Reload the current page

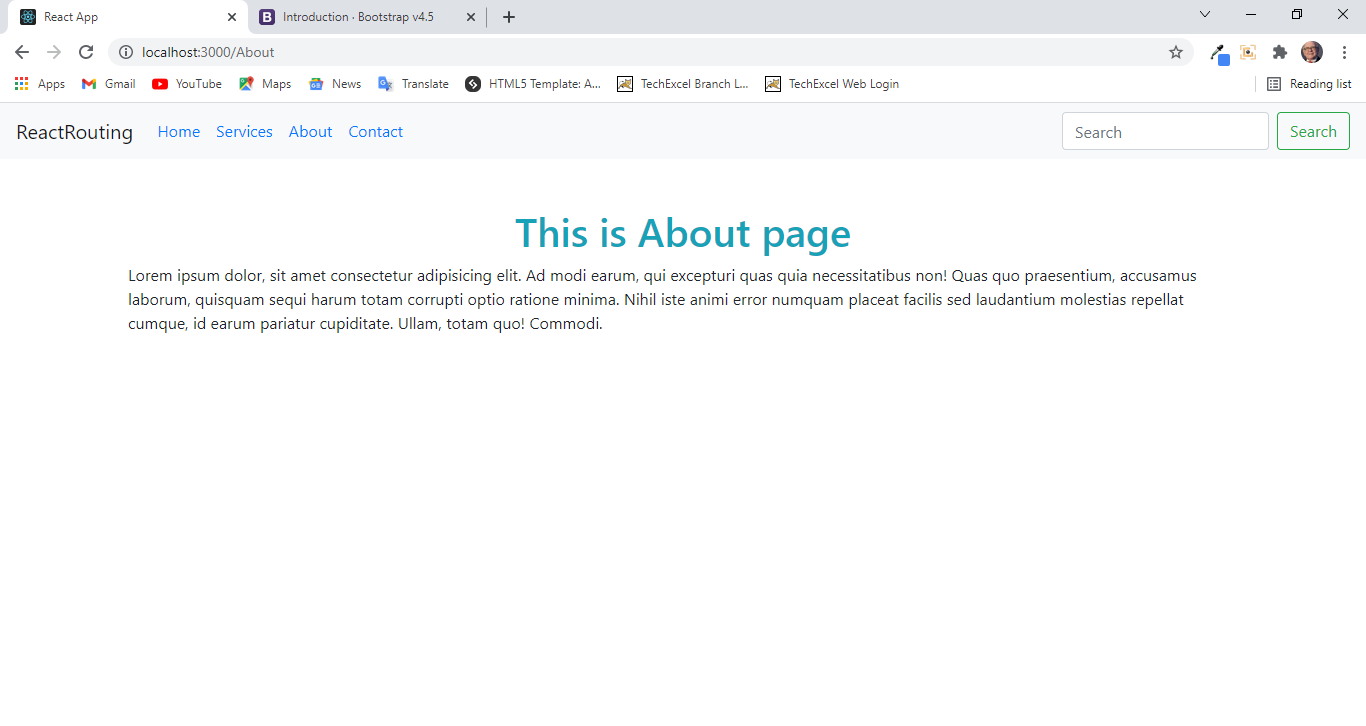86,52
